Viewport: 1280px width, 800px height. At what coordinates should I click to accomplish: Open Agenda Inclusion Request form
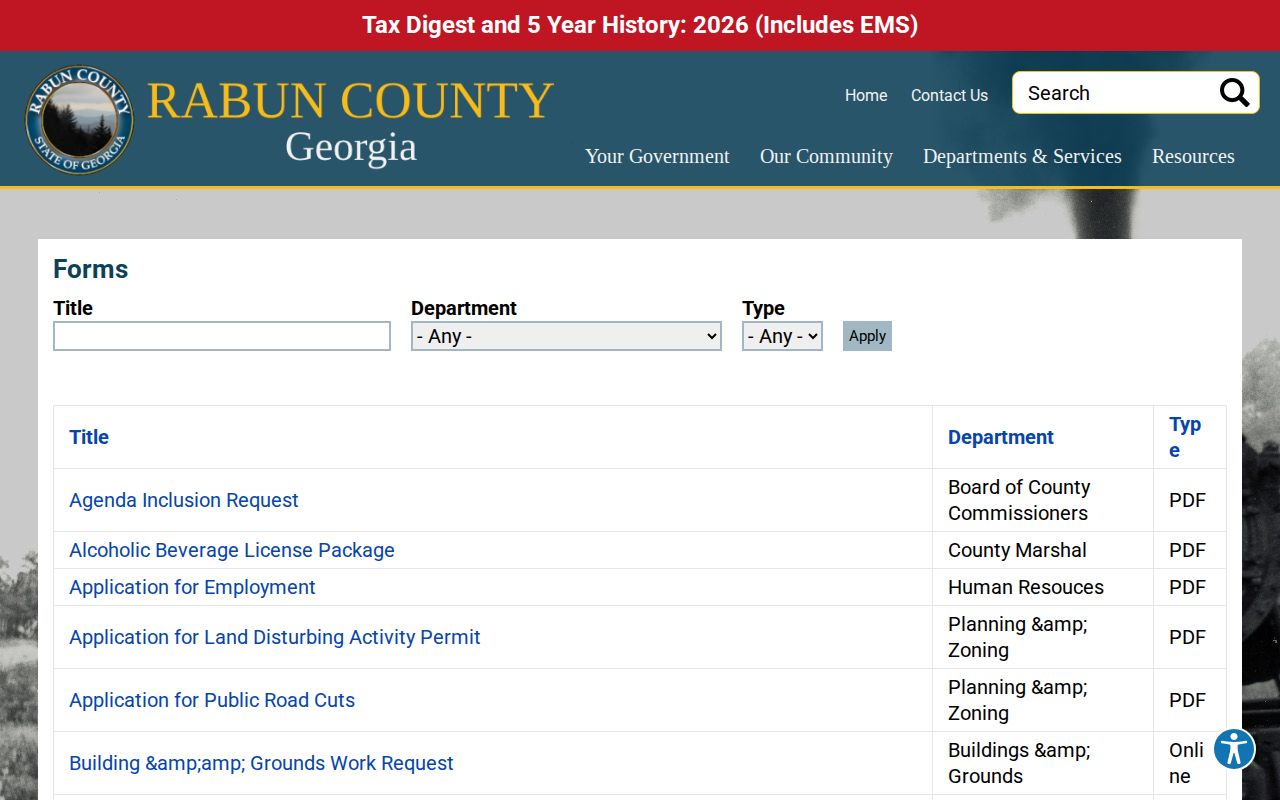[x=184, y=500]
